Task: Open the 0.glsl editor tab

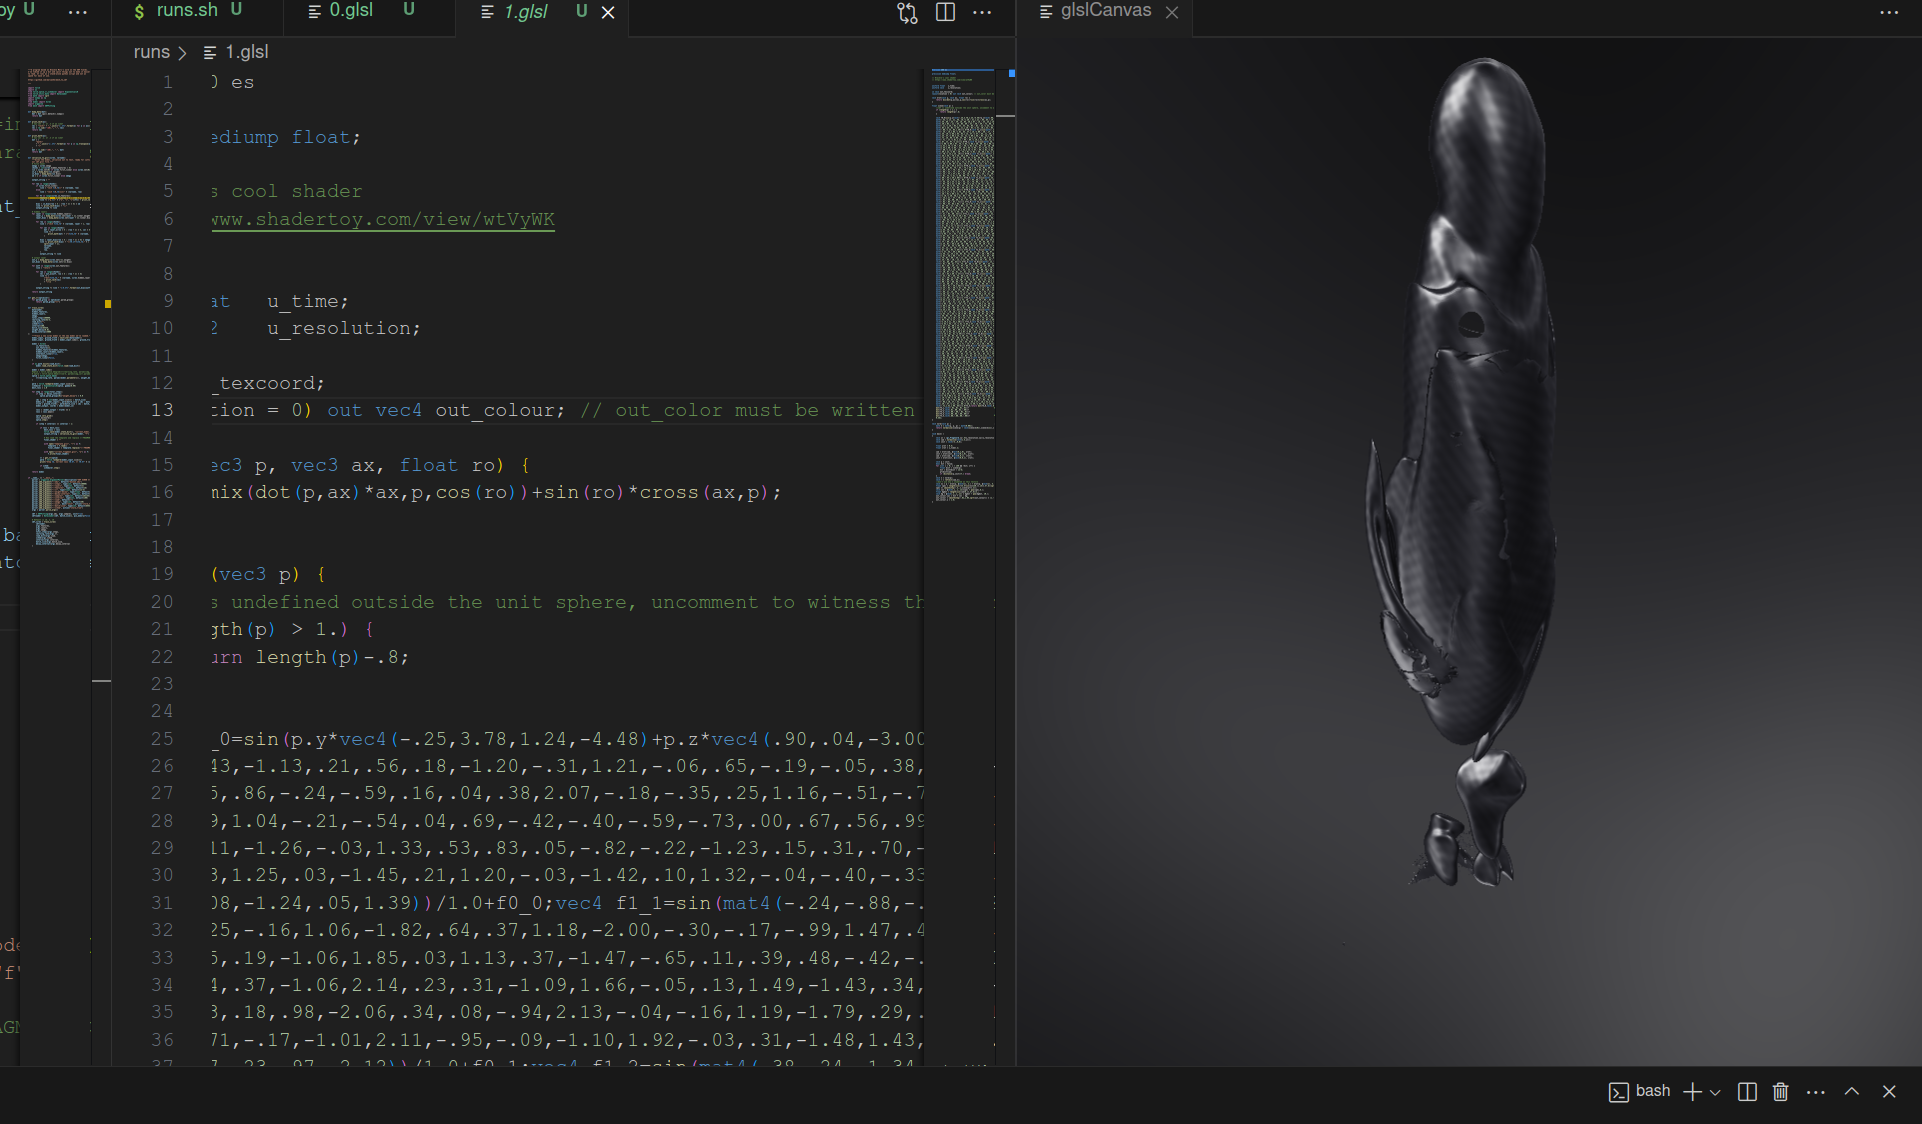Action: tap(349, 10)
